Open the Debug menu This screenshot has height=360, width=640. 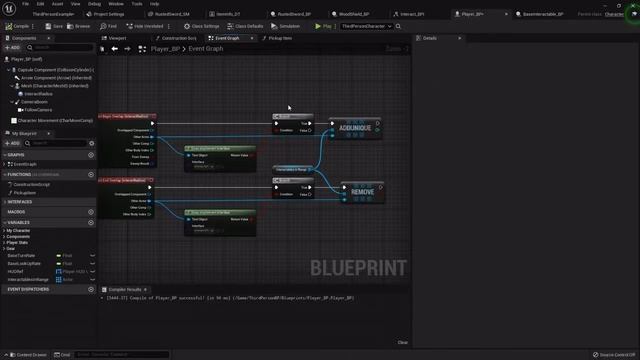94,4
